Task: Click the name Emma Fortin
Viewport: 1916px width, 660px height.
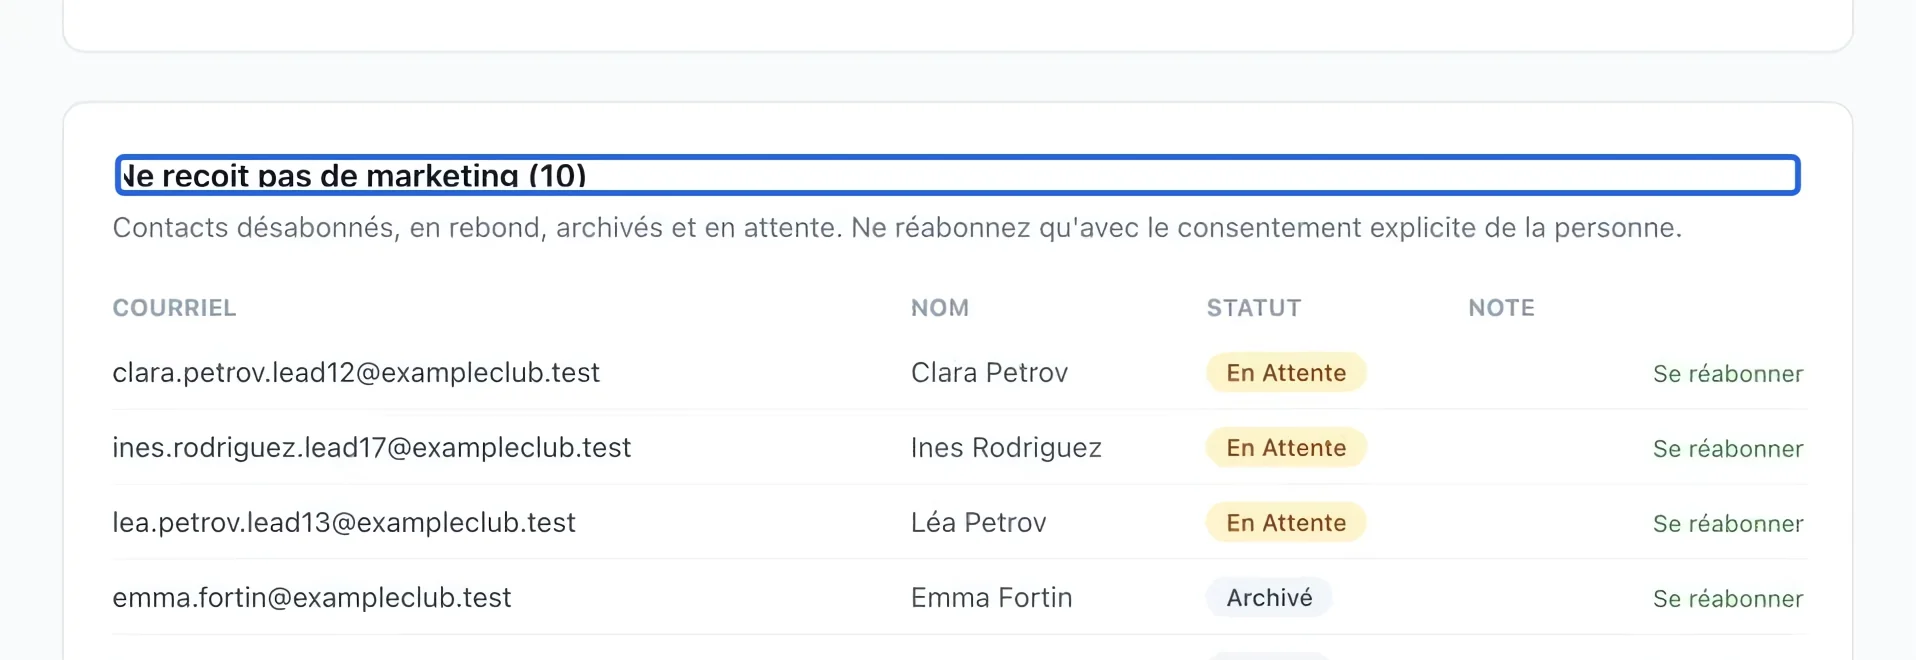Action: click(x=991, y=598)
